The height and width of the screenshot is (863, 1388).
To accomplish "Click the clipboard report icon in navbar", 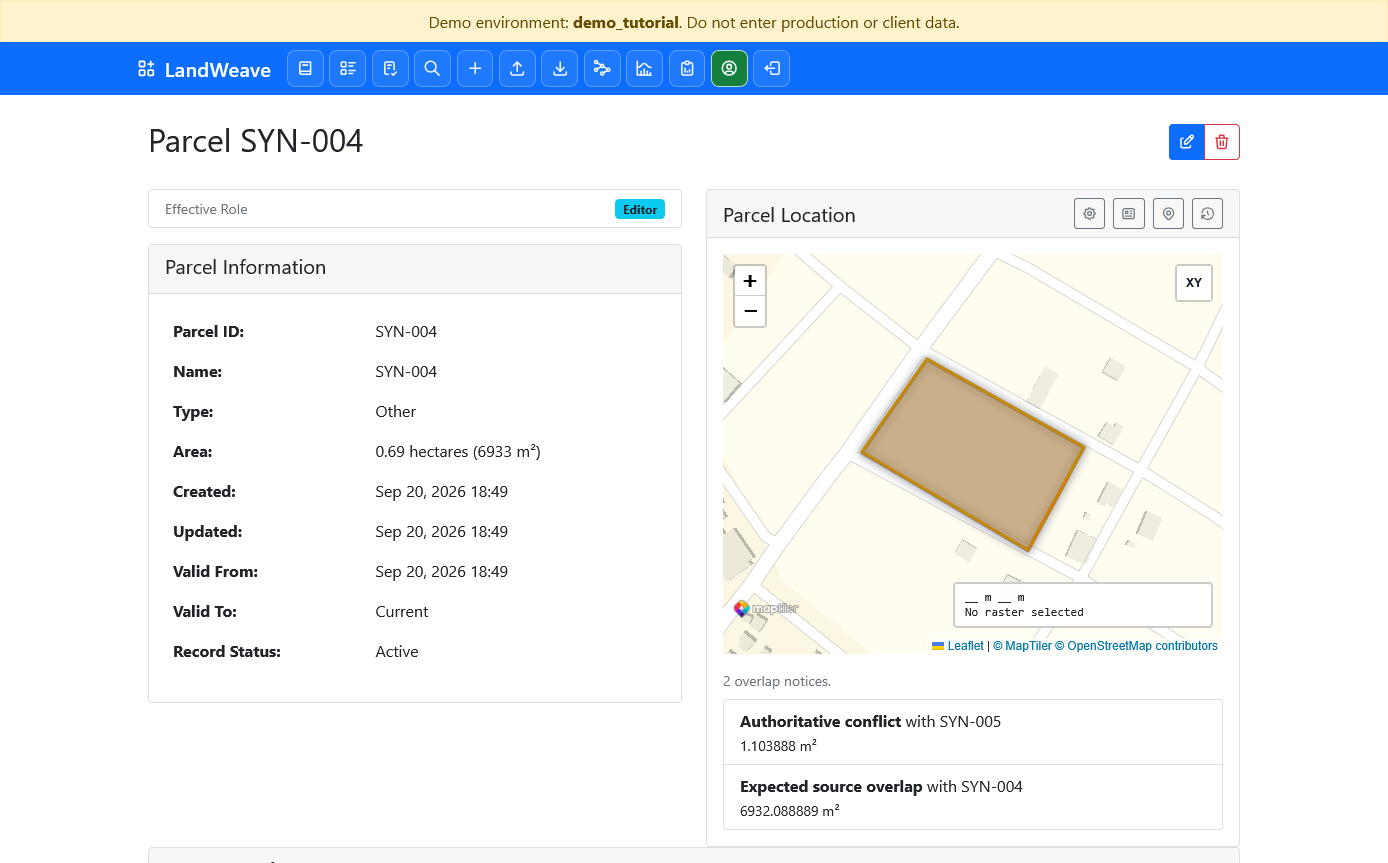I will pos(687,68).
